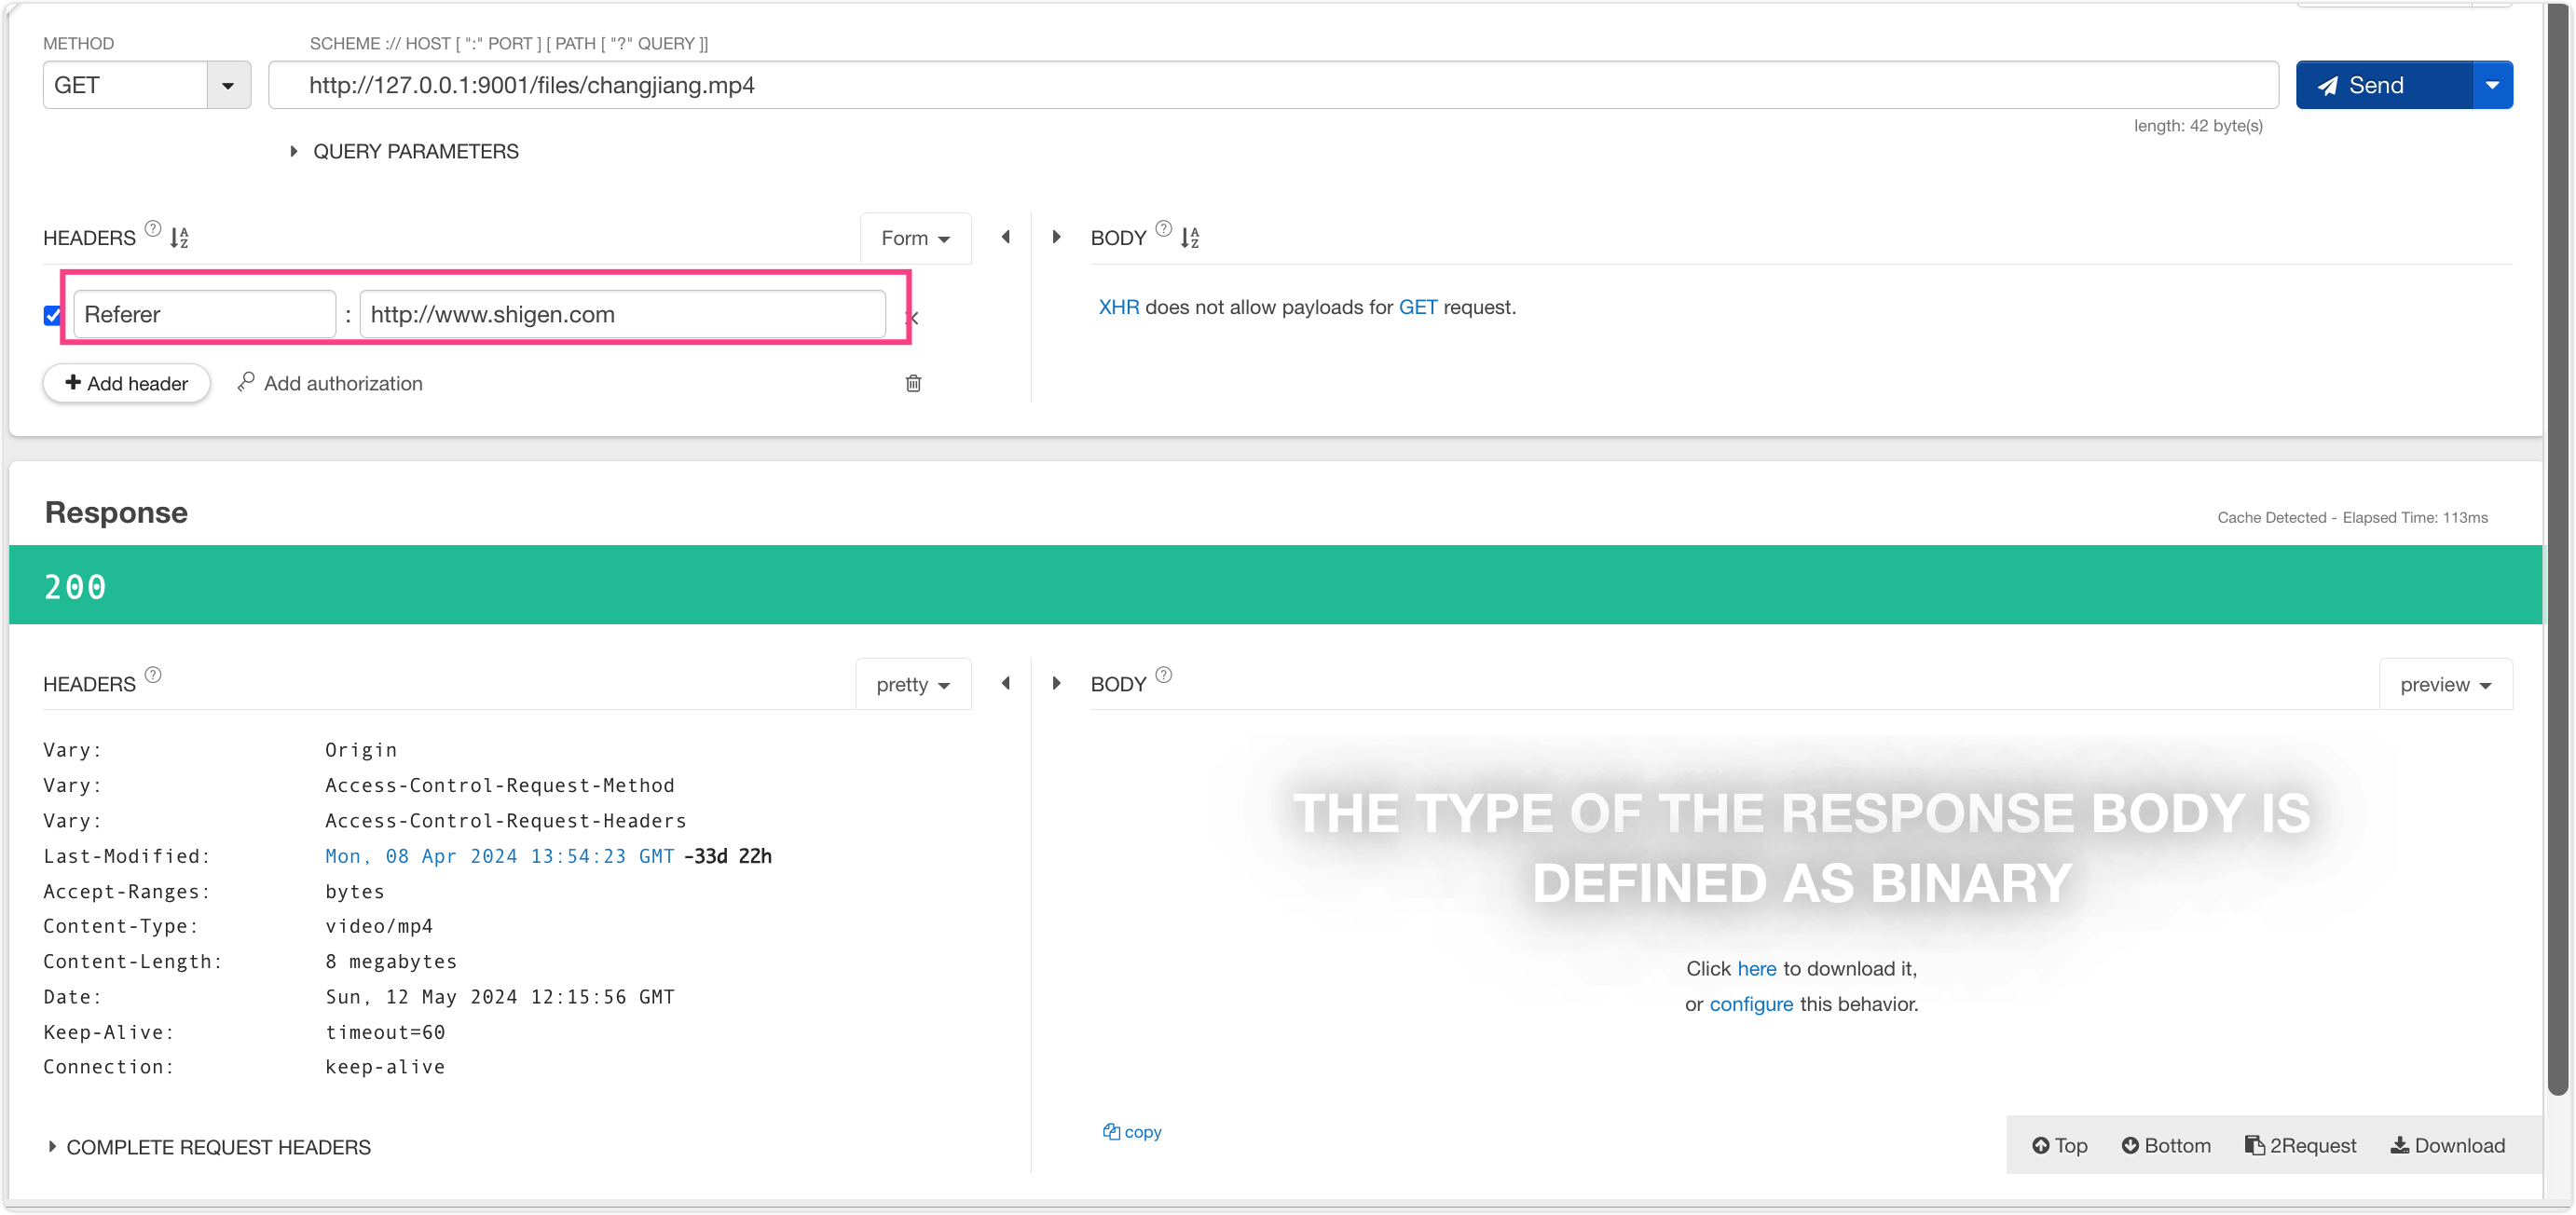Click the pretty dropdown in response headers

911,685
